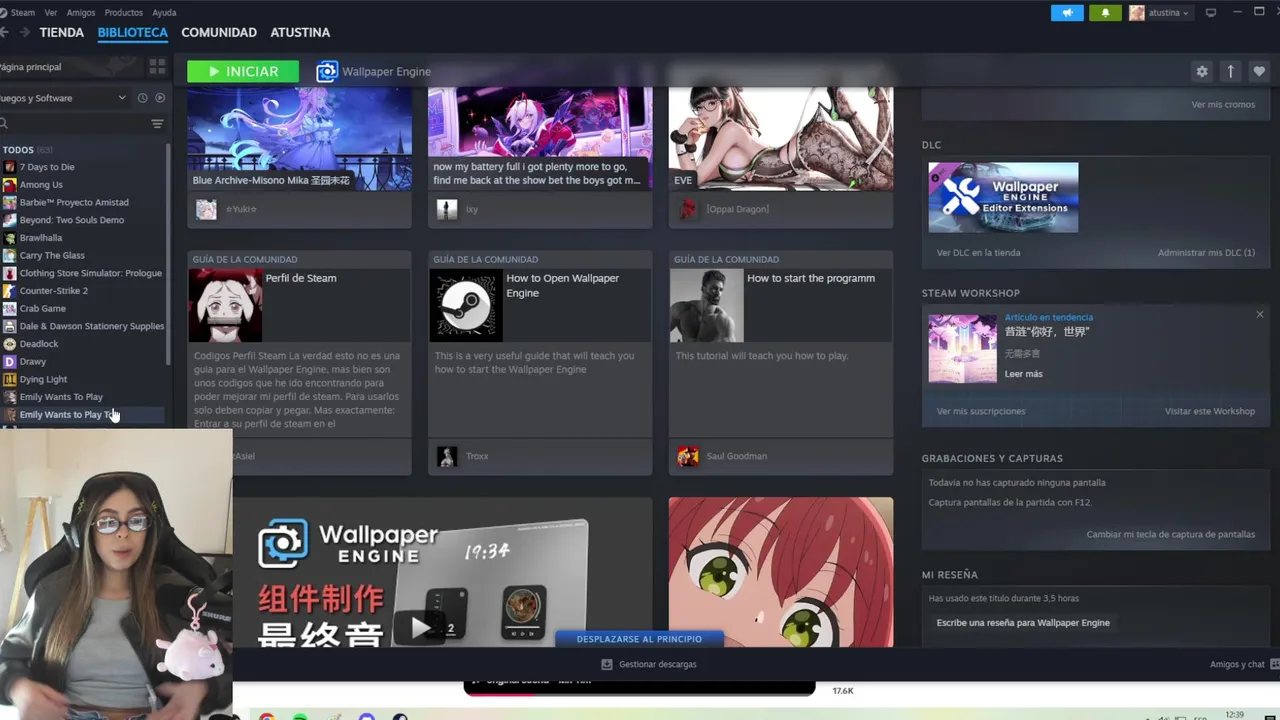Click the Wallpaper Engine header icon

(327, 72)
